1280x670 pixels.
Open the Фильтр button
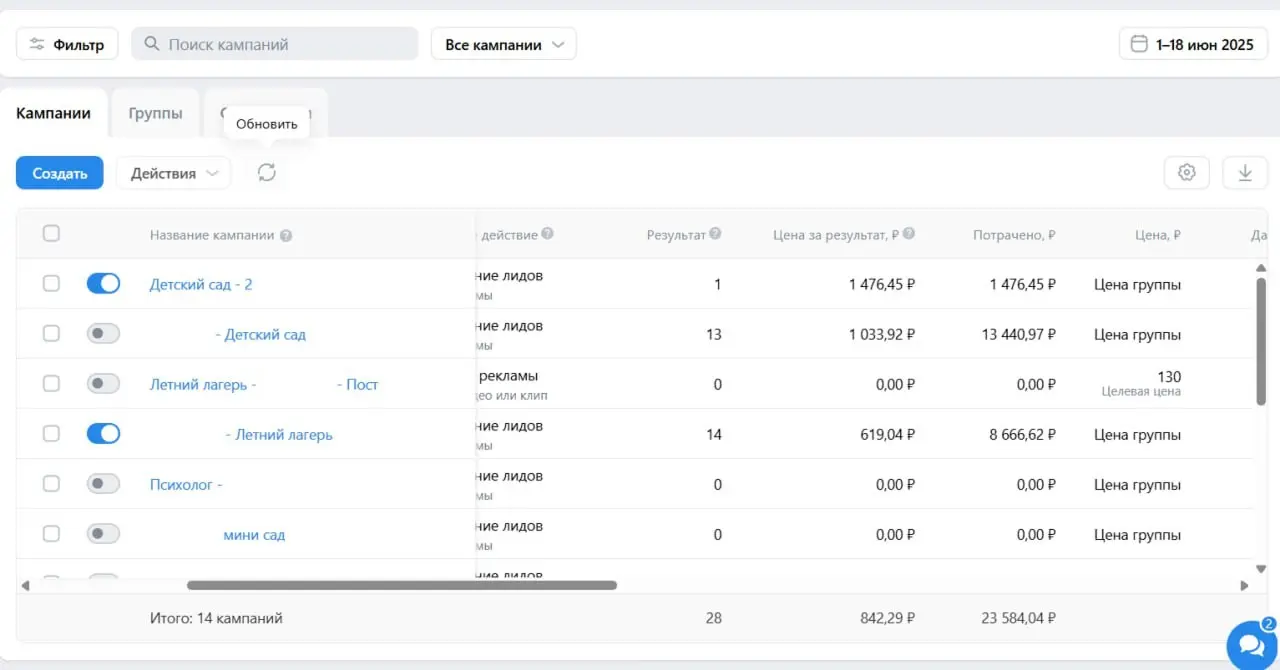[x=67, y=44]
